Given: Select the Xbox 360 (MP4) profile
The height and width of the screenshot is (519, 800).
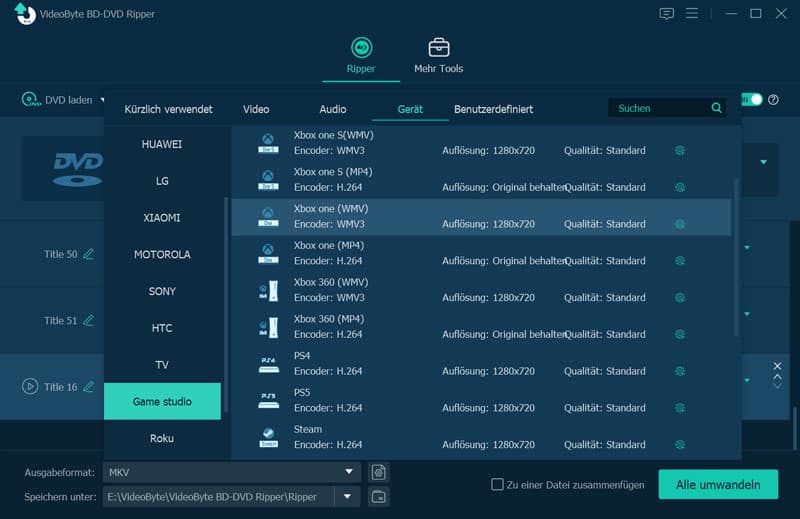Looking at the screenshot, I should [481, 327].
